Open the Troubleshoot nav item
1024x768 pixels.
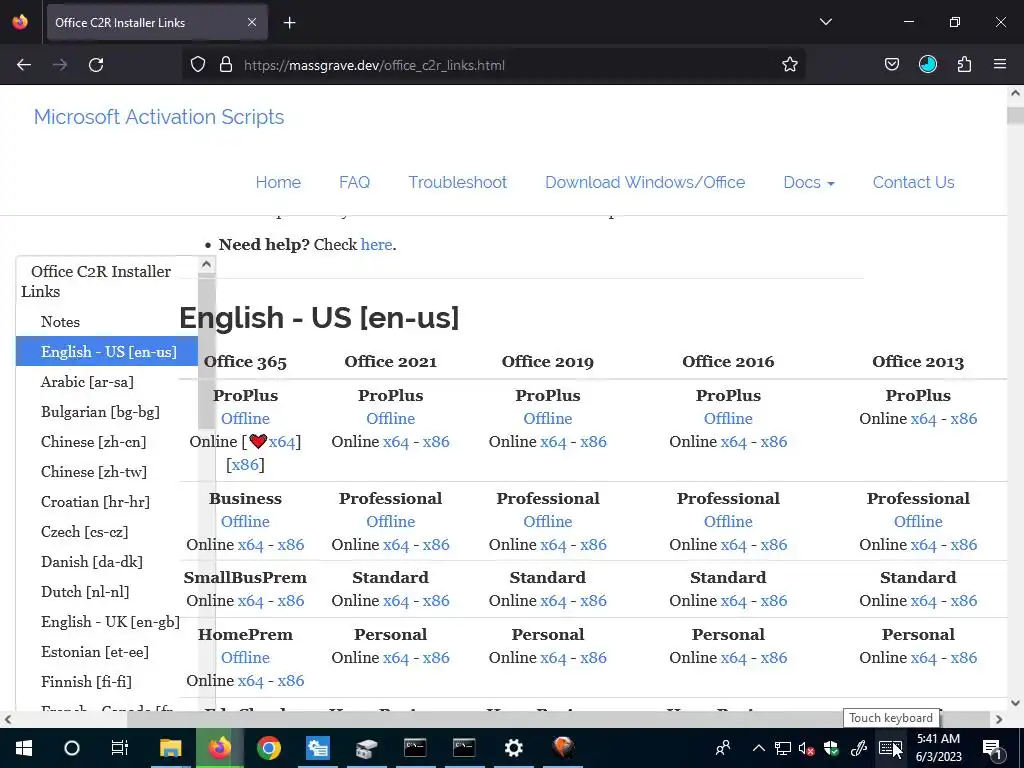(x=458, y=182)
